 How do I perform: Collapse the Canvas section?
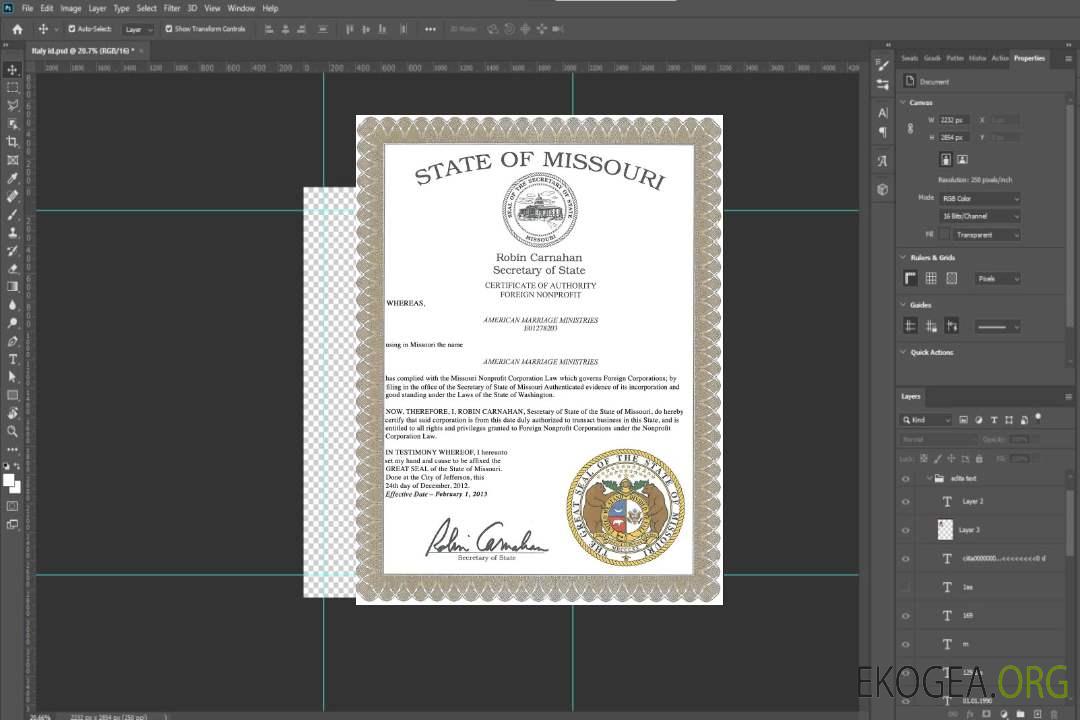(x=904, y=102)
